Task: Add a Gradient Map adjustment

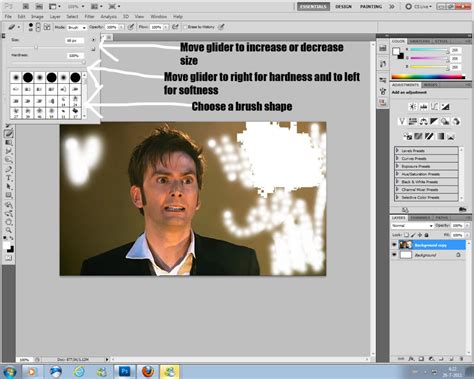Action: [440, 136]
